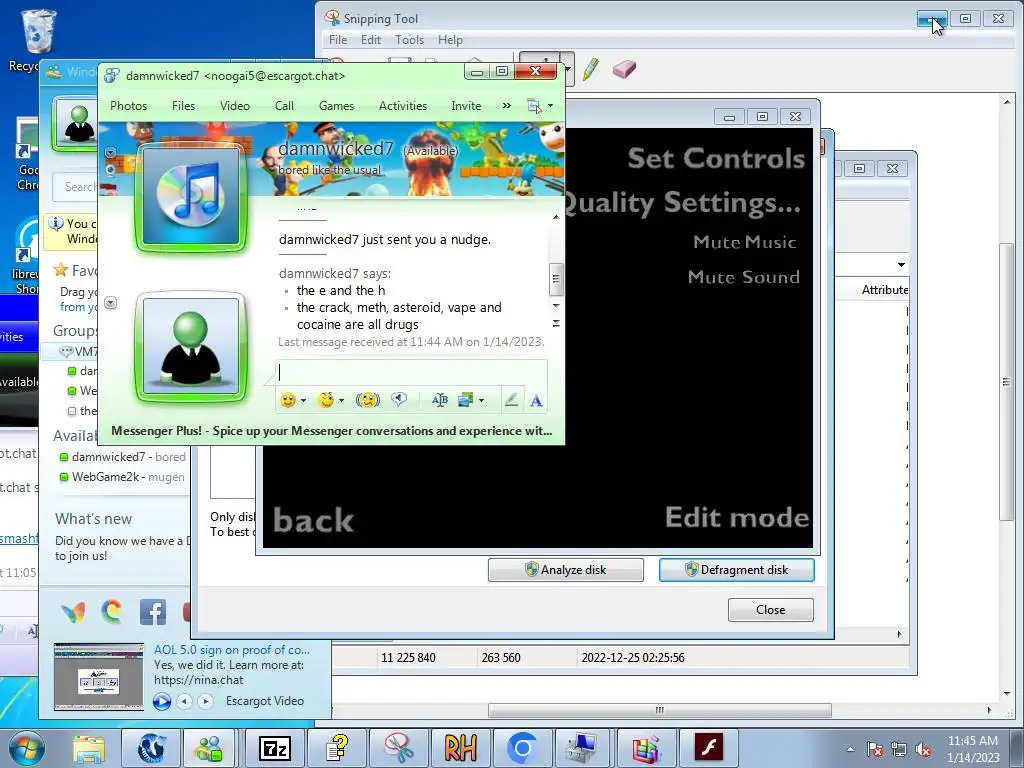Click the text format AB icon
The image size is (1024, 768).
coord(440,400)
